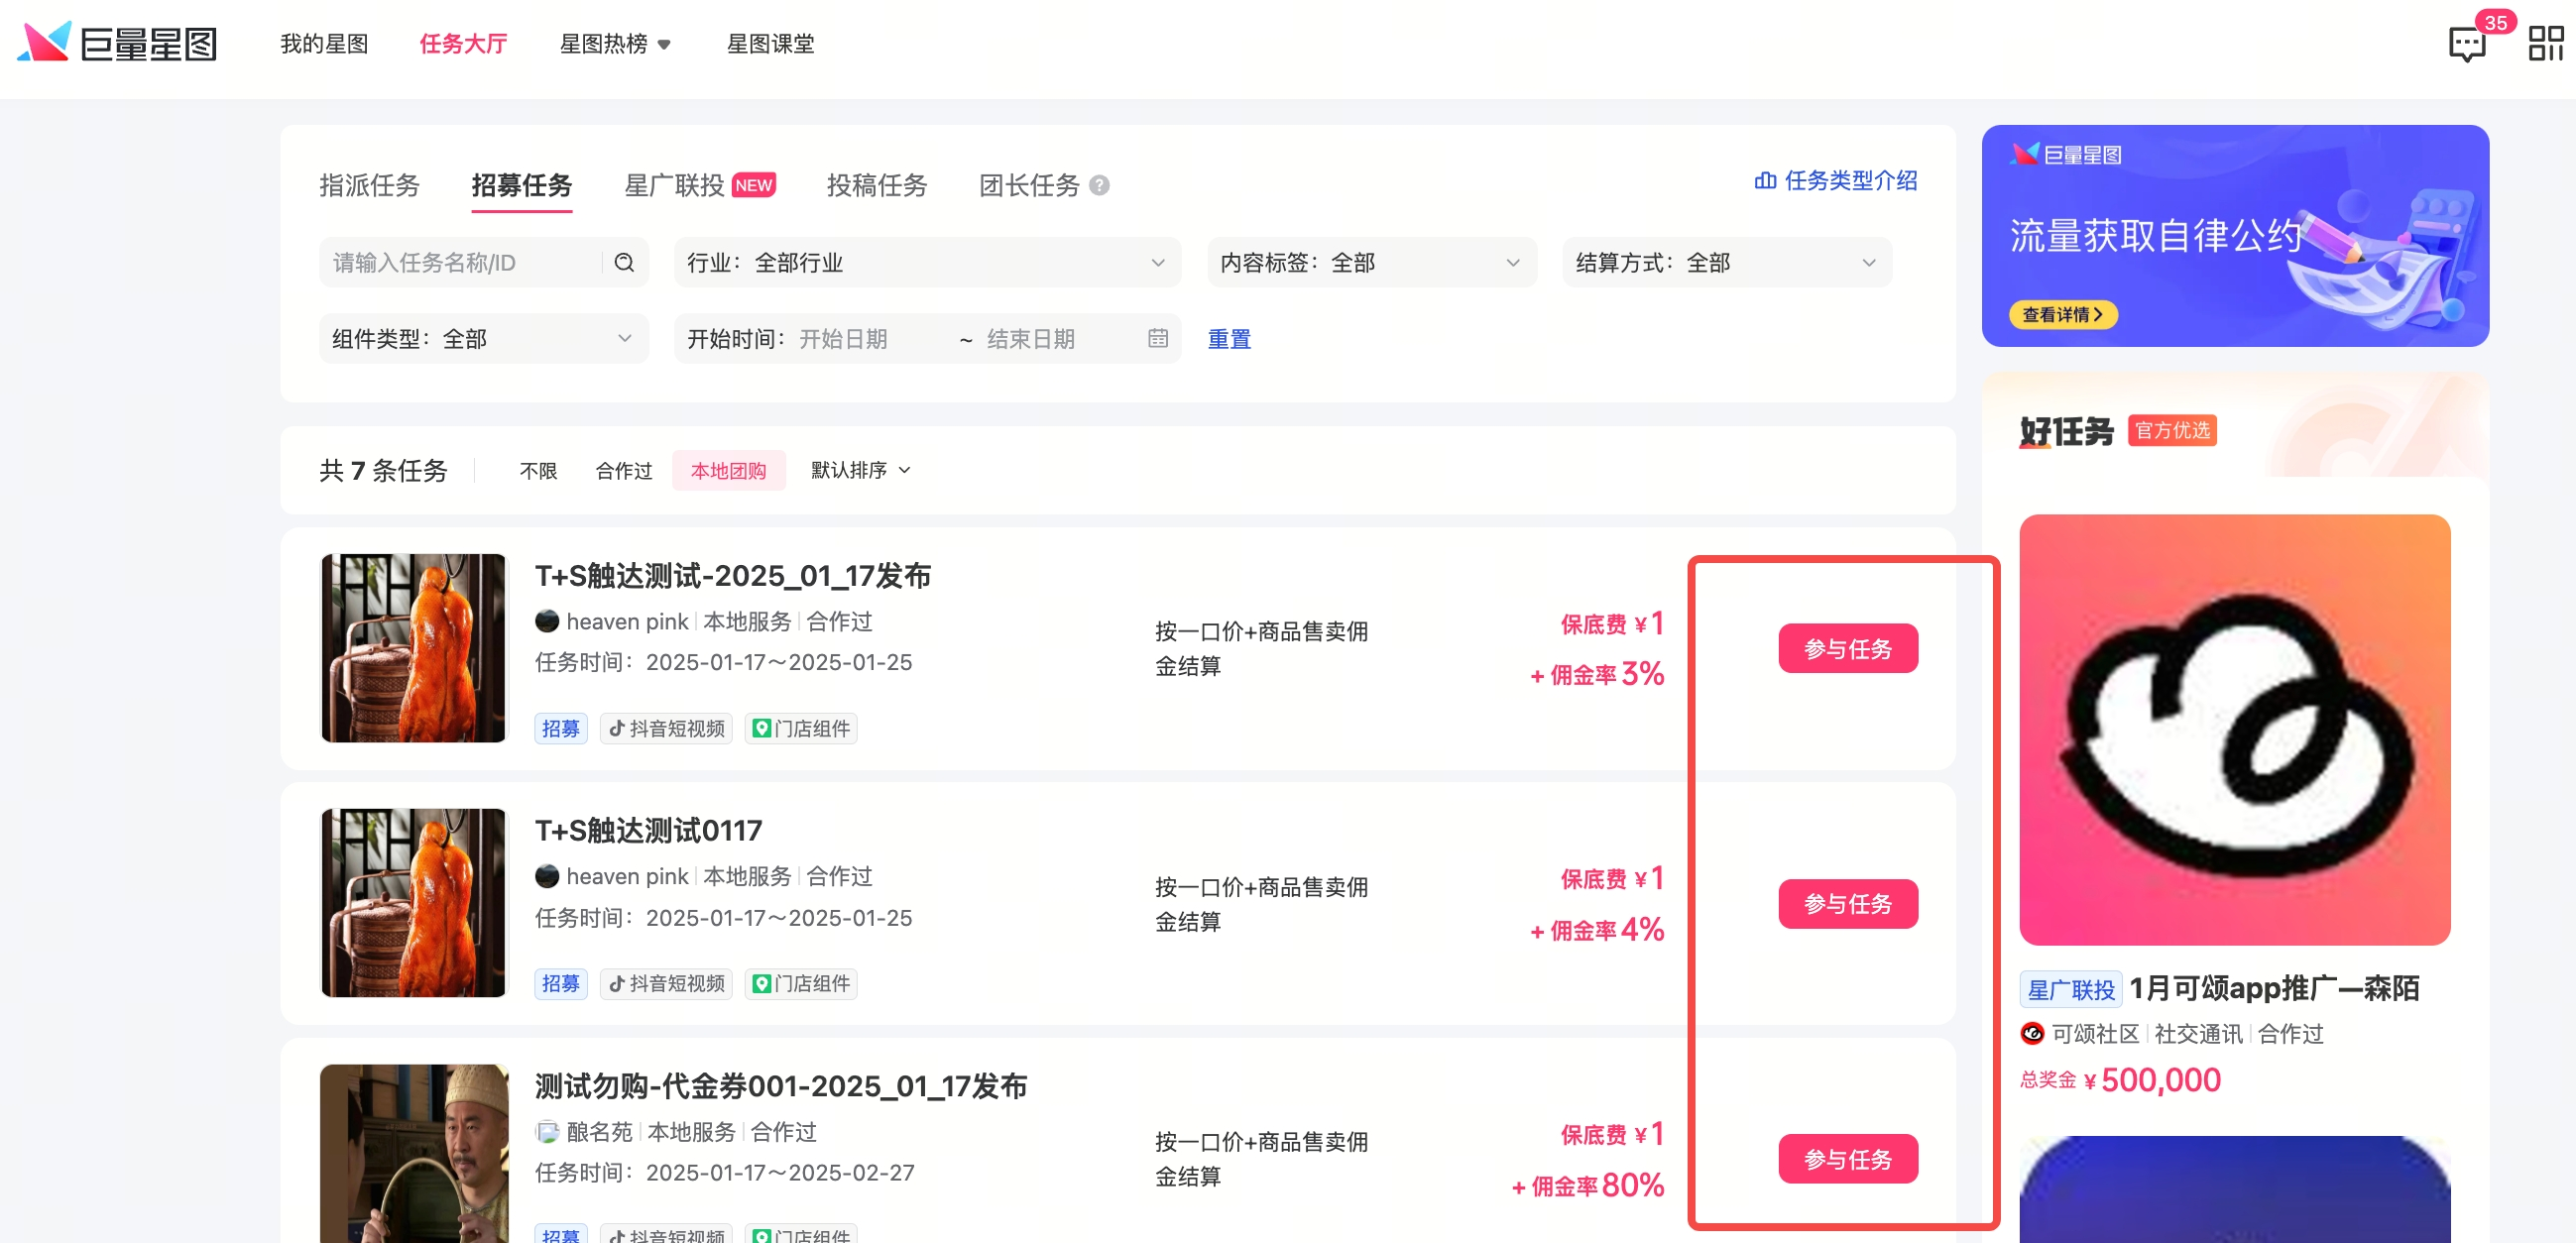
Task: Open the QR code grid icon
Action: coord(2545,44)
